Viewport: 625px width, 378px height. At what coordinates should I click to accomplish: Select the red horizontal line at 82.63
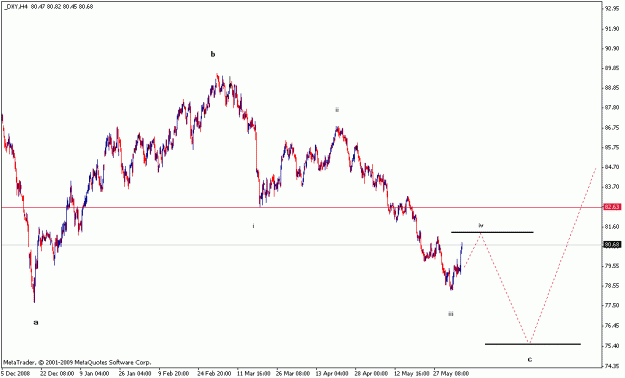pos(301,207)
